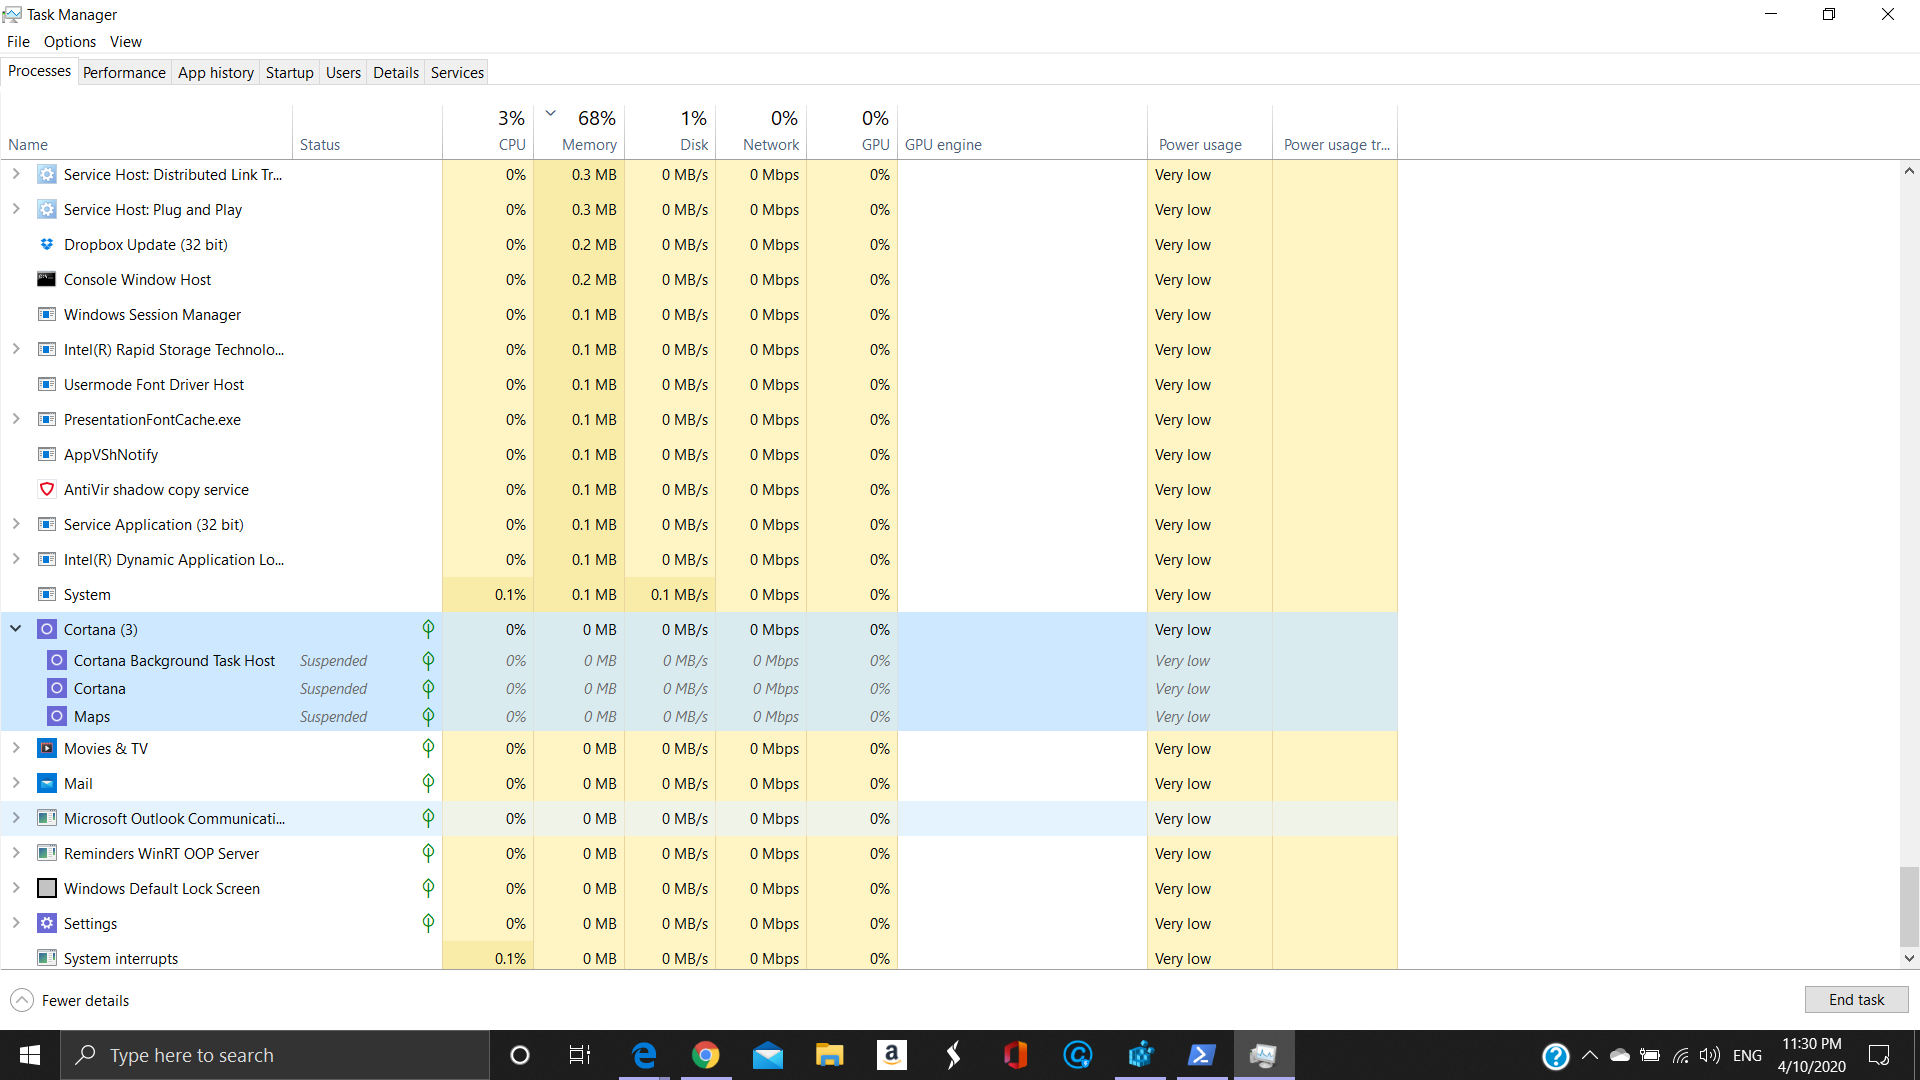Click the vertical scrollbar thumb
Image resolution: width=1920 pixels, height=1080 pixels.
[x=1909, y=907]
